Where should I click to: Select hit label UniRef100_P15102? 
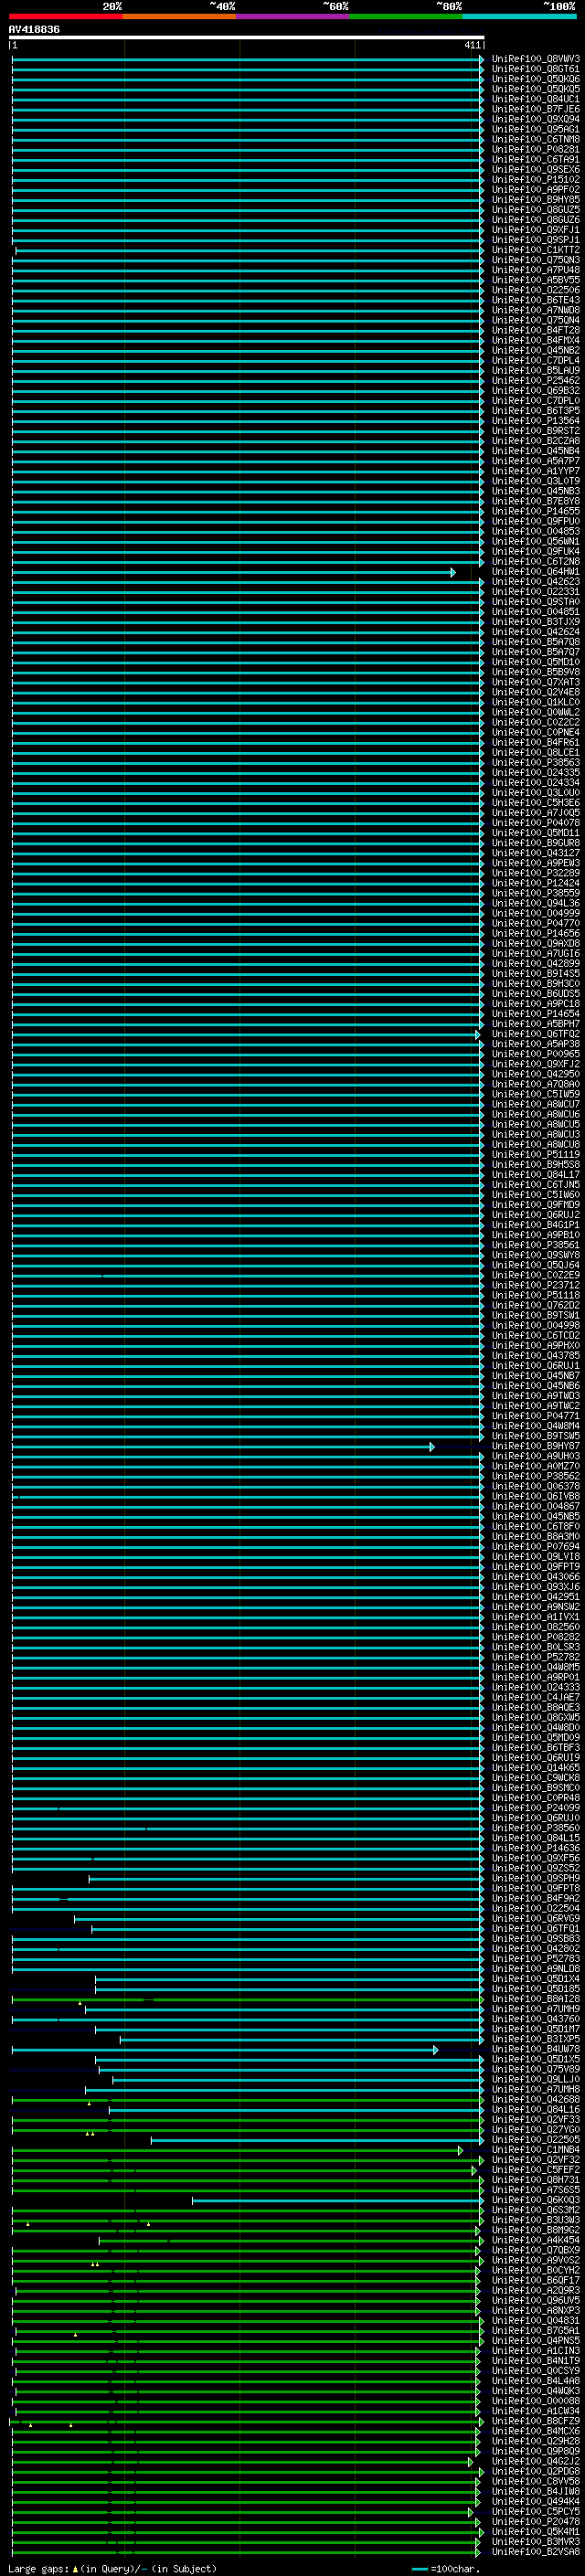coord(536,180)
